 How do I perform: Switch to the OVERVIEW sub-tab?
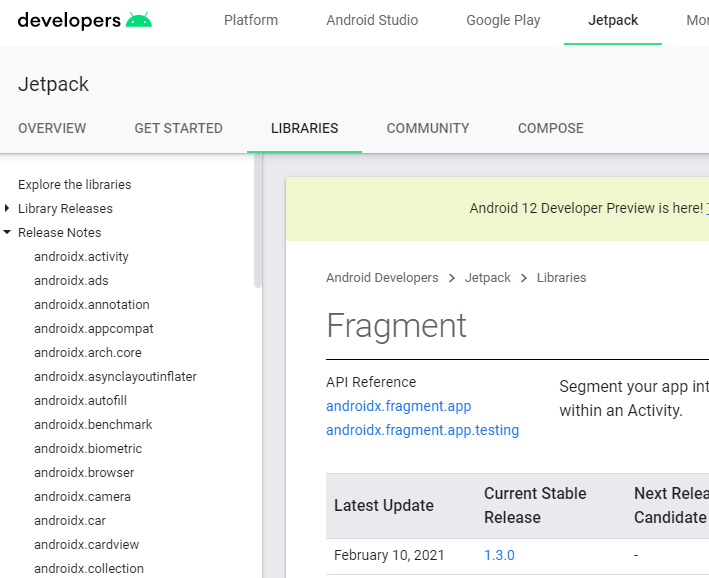[52, 128]
